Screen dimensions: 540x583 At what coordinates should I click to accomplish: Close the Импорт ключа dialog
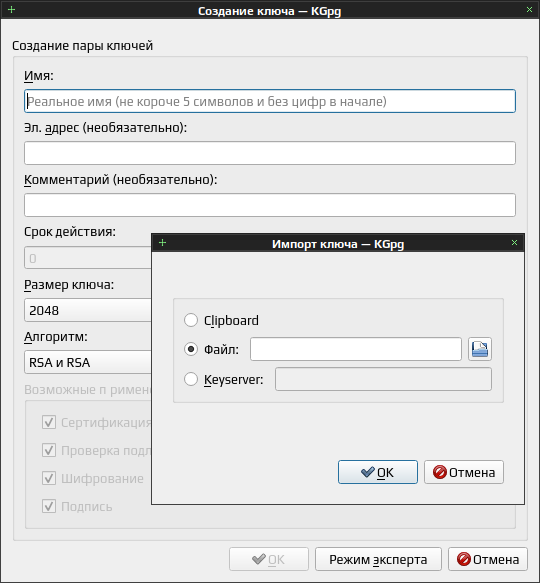[x=514, y=243]
